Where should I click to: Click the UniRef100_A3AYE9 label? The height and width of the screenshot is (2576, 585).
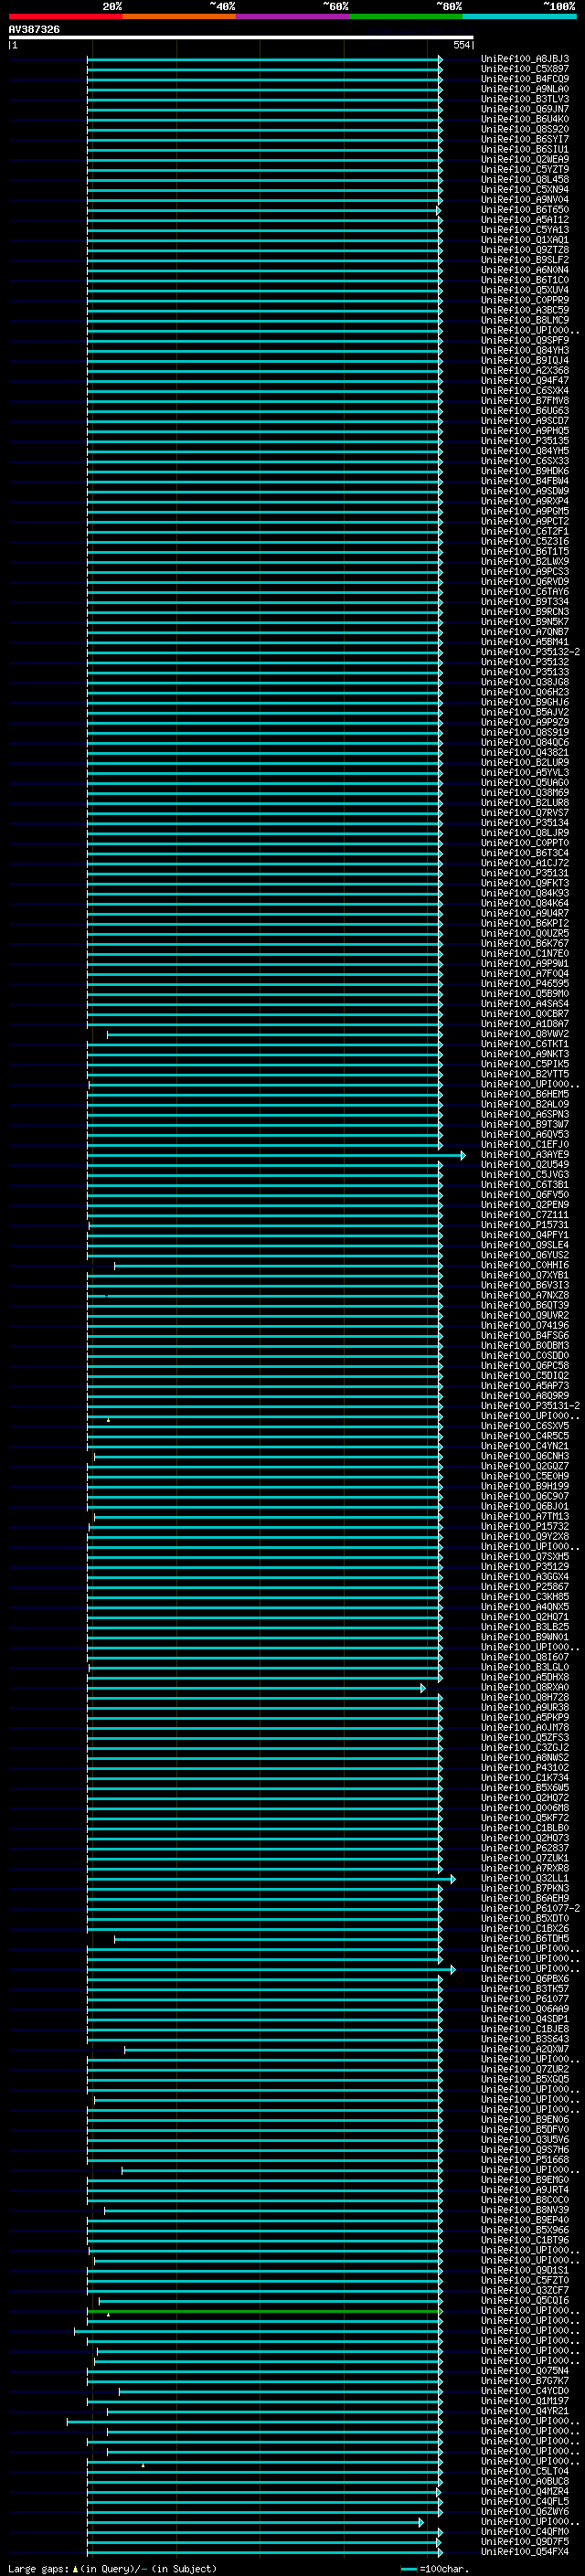[x=525, y=1155]
